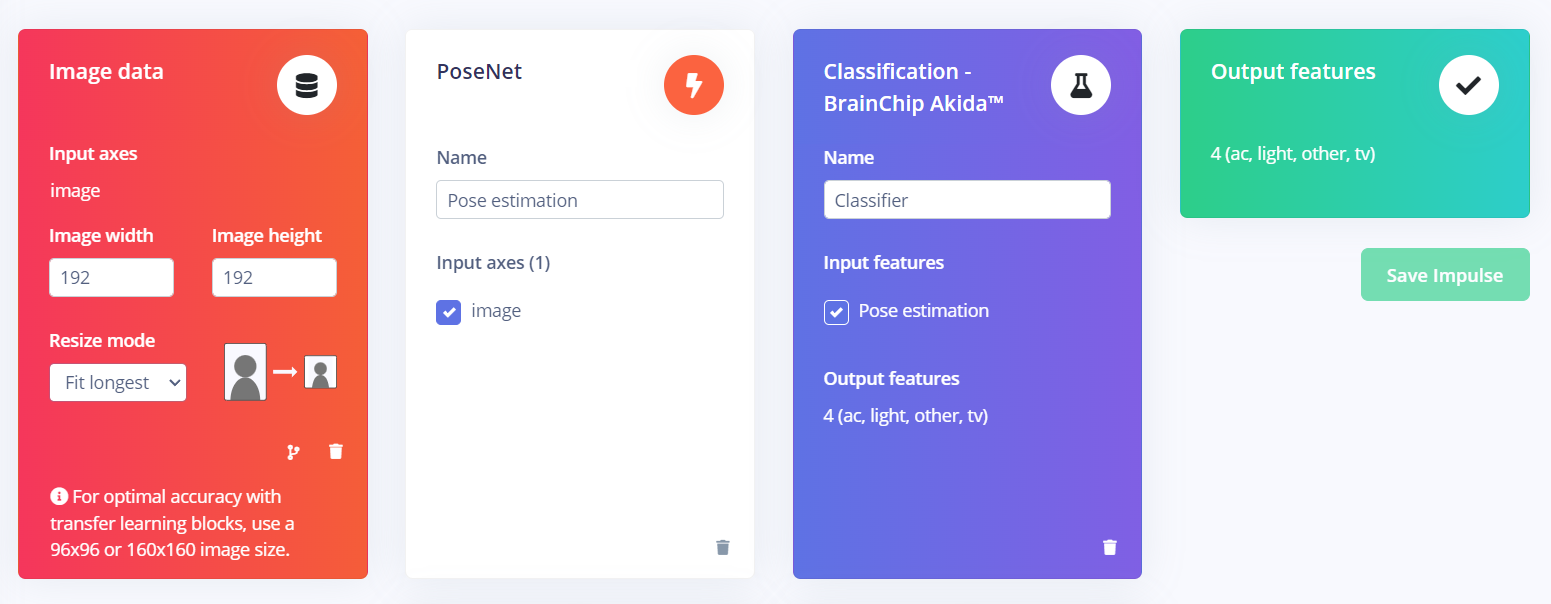Remove the Classification block via trash icon
This screenshot has height=604, width=1551.
(x=1110, y=547)
